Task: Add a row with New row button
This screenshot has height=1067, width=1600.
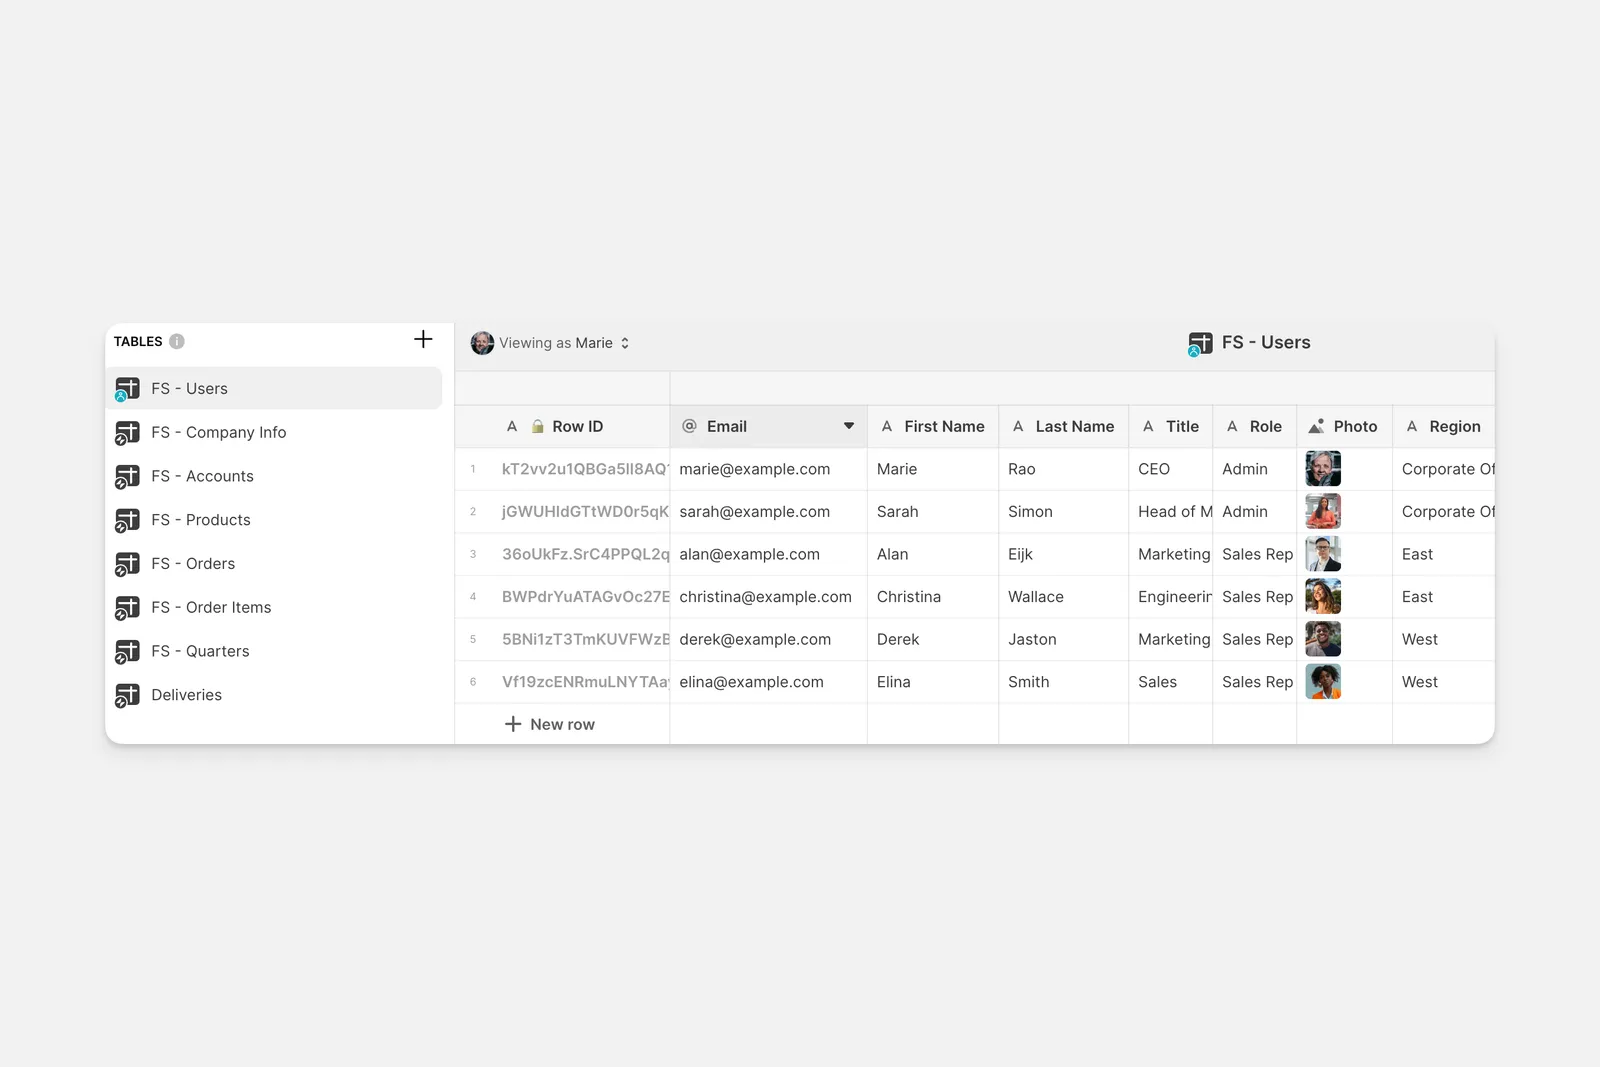Action: click(x=550, y=724)
